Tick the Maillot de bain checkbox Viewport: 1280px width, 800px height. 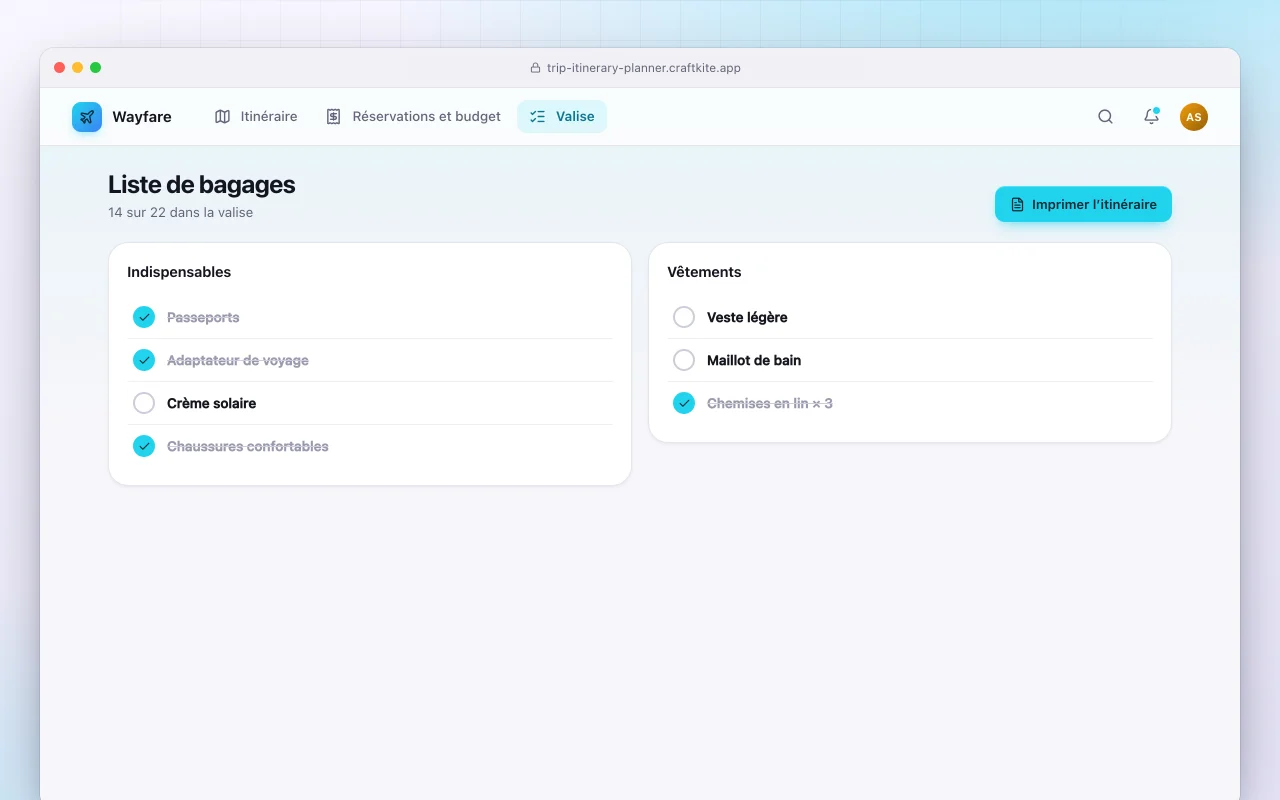[x=684, y=360]
